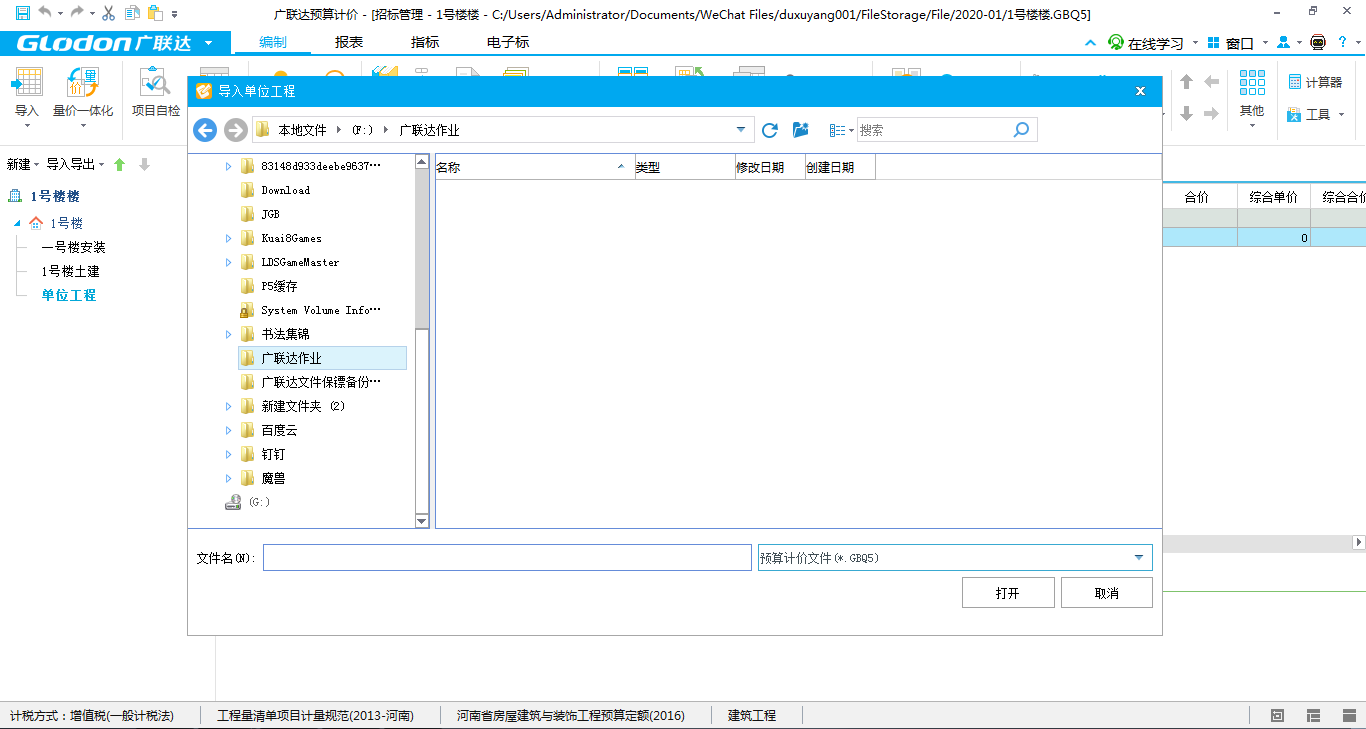Click the Copy icon in title bar
Viewport: 1366px width, 729px height.
tap(131, 13)
